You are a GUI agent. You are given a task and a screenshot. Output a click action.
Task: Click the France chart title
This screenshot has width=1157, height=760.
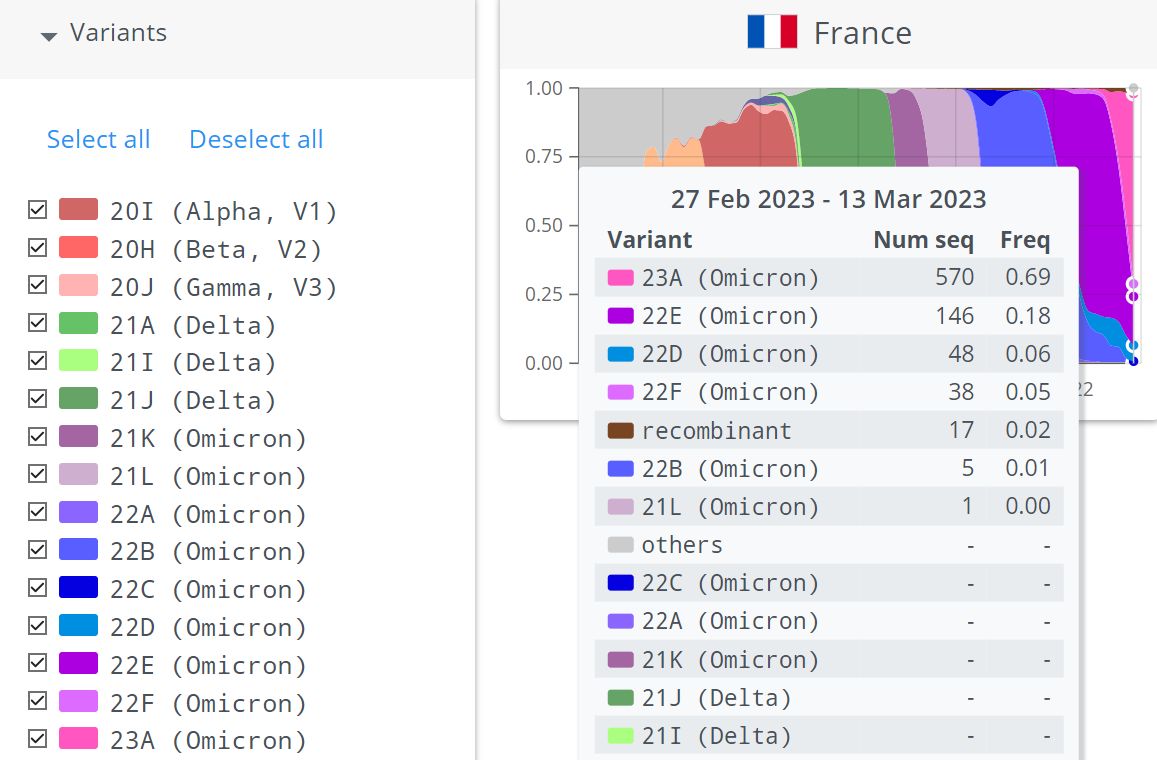pyautogui.click(x=862, y=33)
